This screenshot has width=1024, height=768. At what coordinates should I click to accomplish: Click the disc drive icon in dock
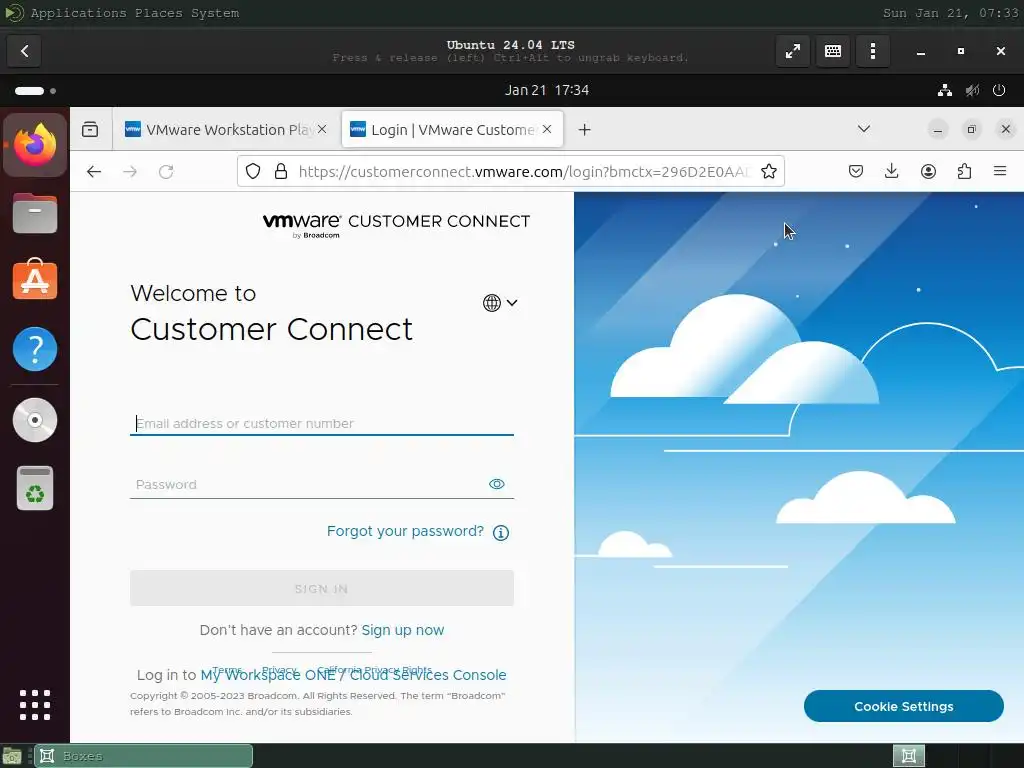[35, 420]
